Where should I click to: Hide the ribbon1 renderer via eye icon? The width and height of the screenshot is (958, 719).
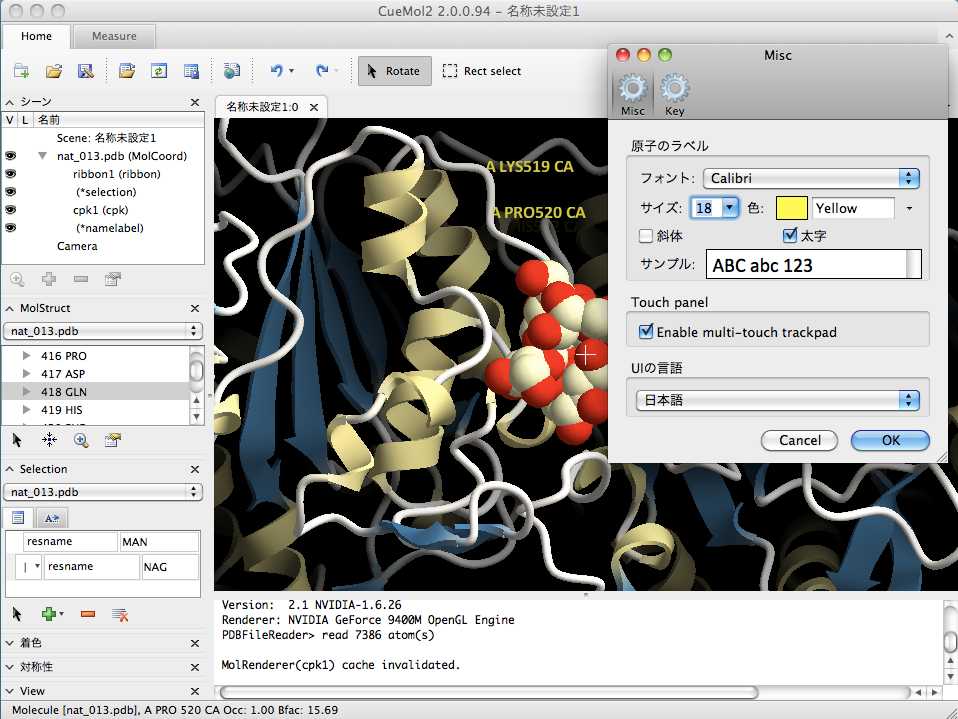(11, 174)
